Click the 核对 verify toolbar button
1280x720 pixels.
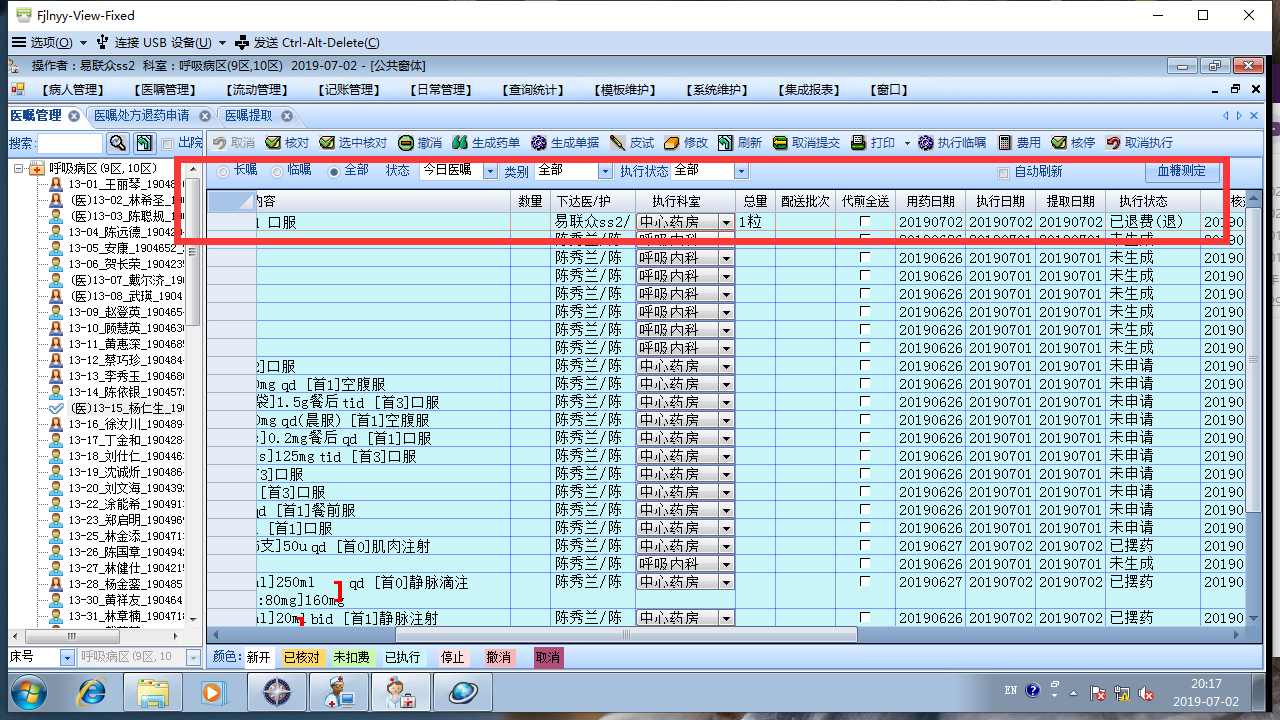pos(286,143)
